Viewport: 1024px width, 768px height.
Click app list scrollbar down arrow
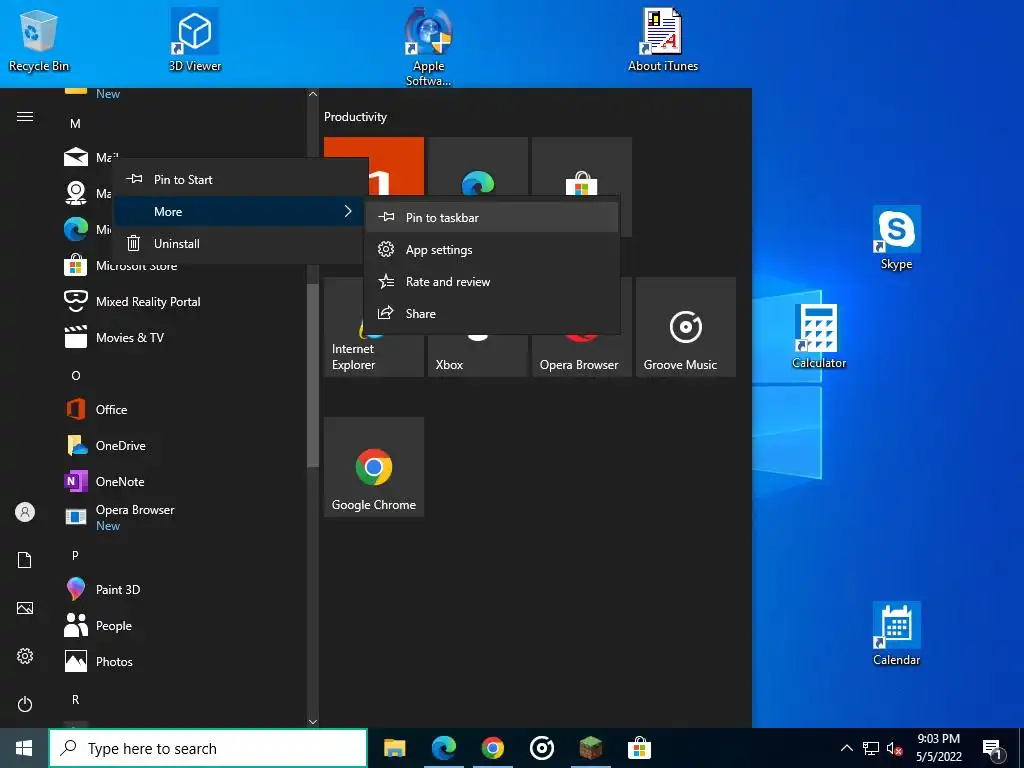point(313,722)
